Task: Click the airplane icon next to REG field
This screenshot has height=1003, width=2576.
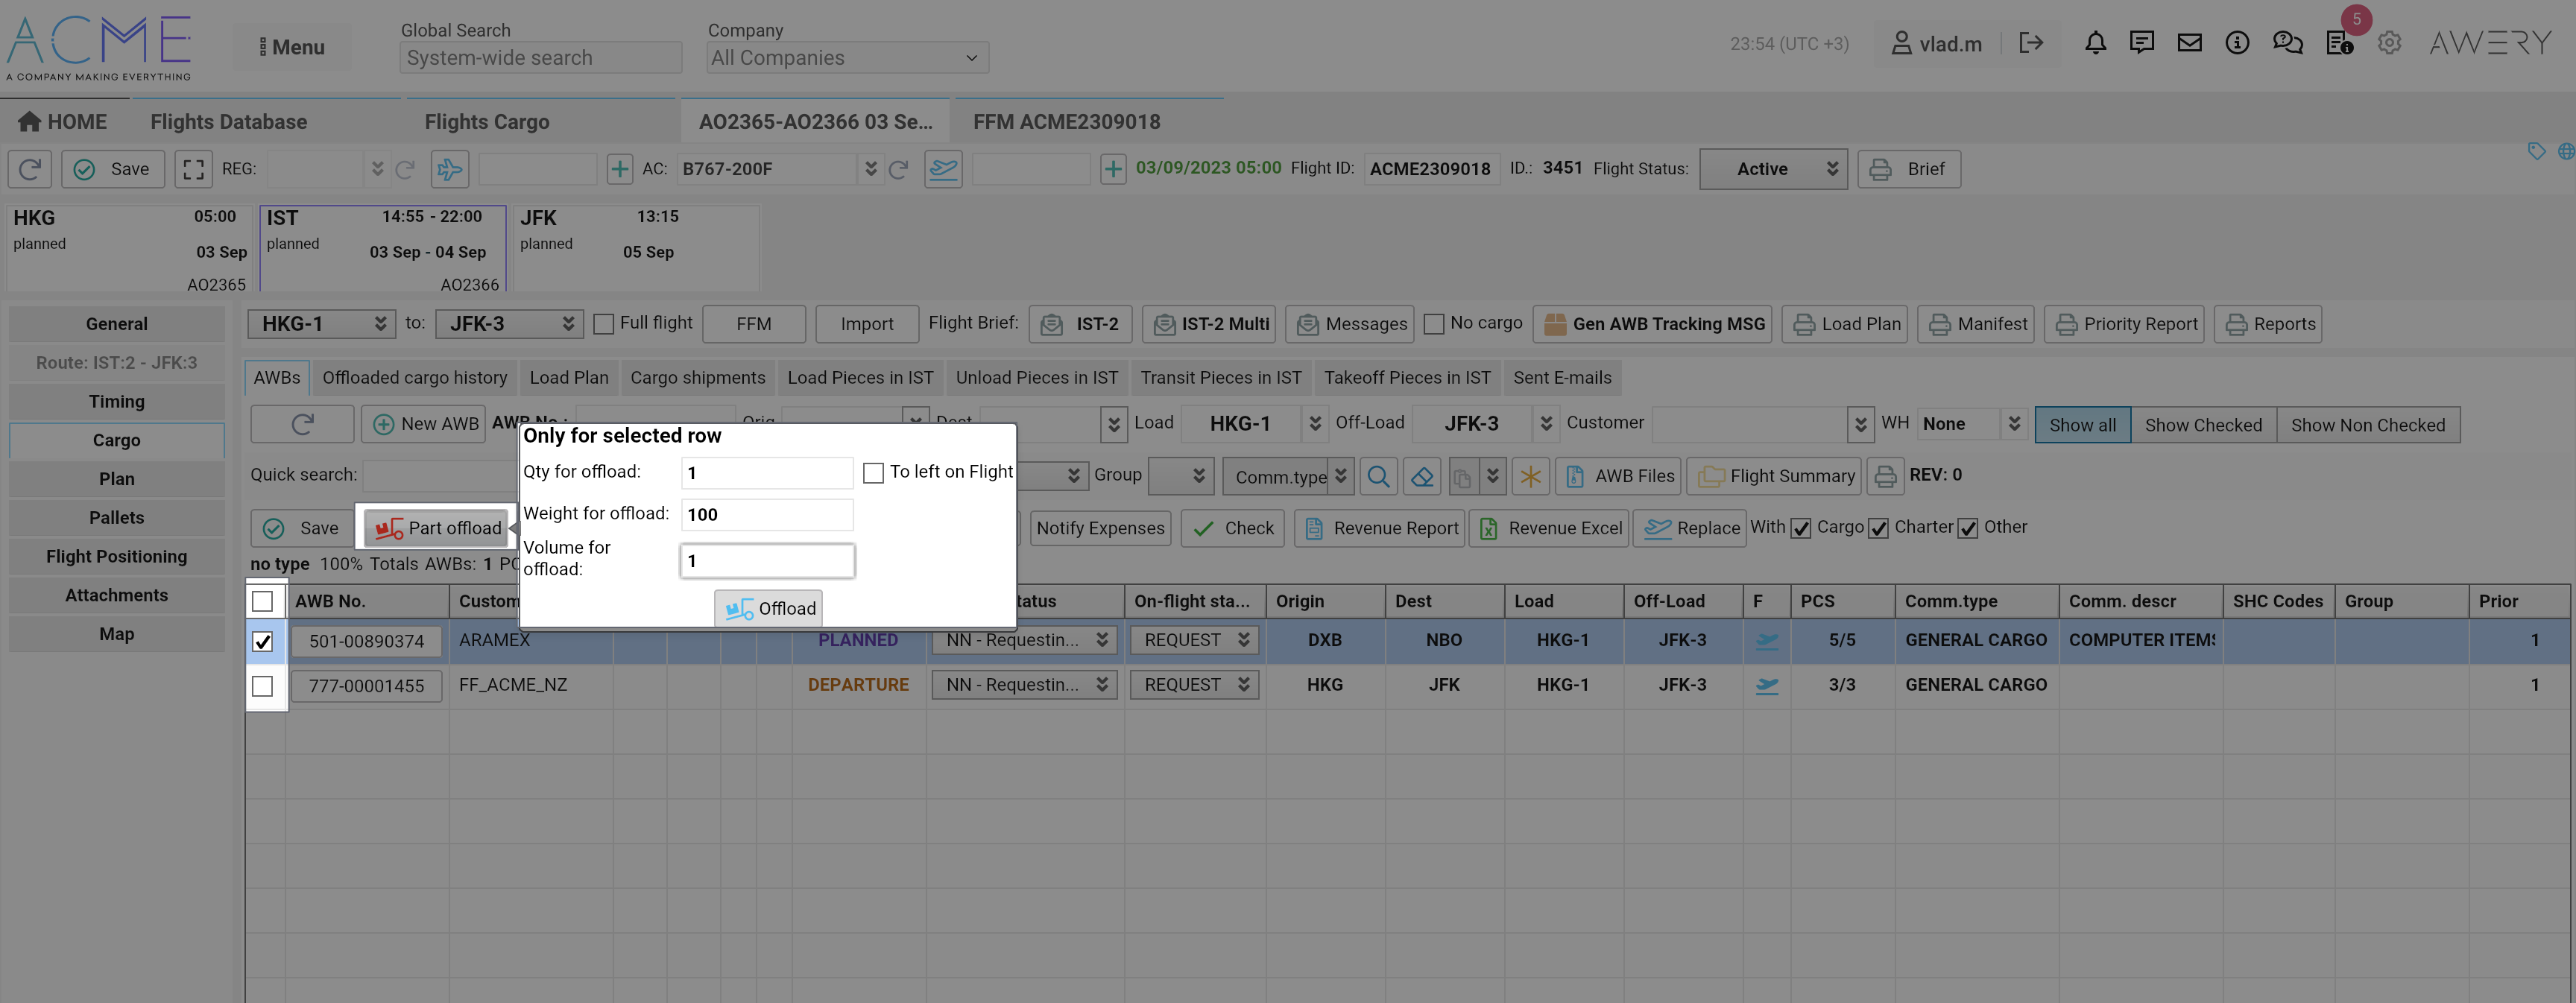Action: click(450, 169)
